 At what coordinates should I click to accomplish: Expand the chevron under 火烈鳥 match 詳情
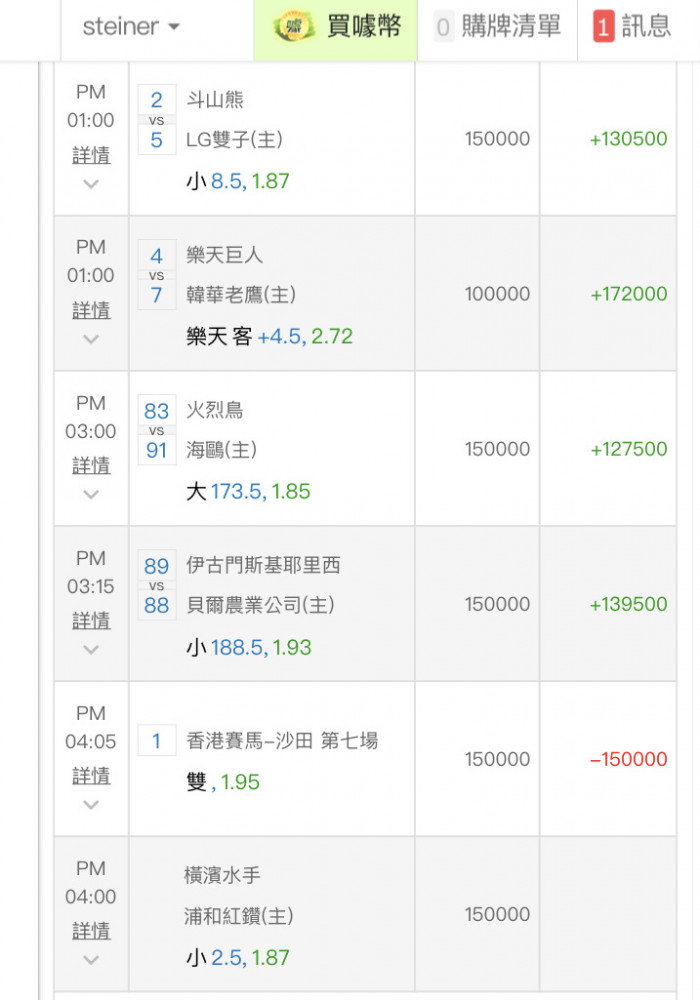coord(91,494)
